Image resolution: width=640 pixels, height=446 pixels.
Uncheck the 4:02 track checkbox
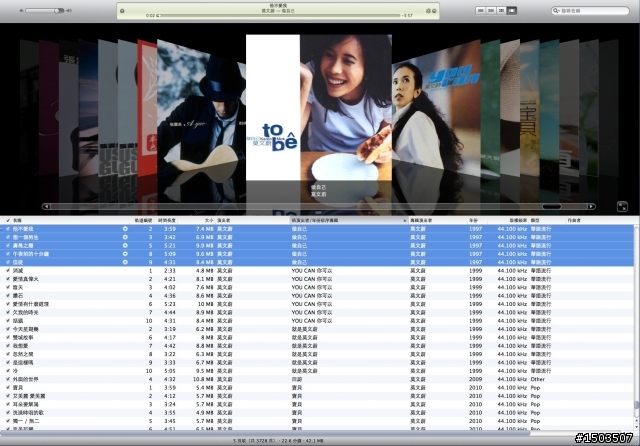tap(8, 287)
